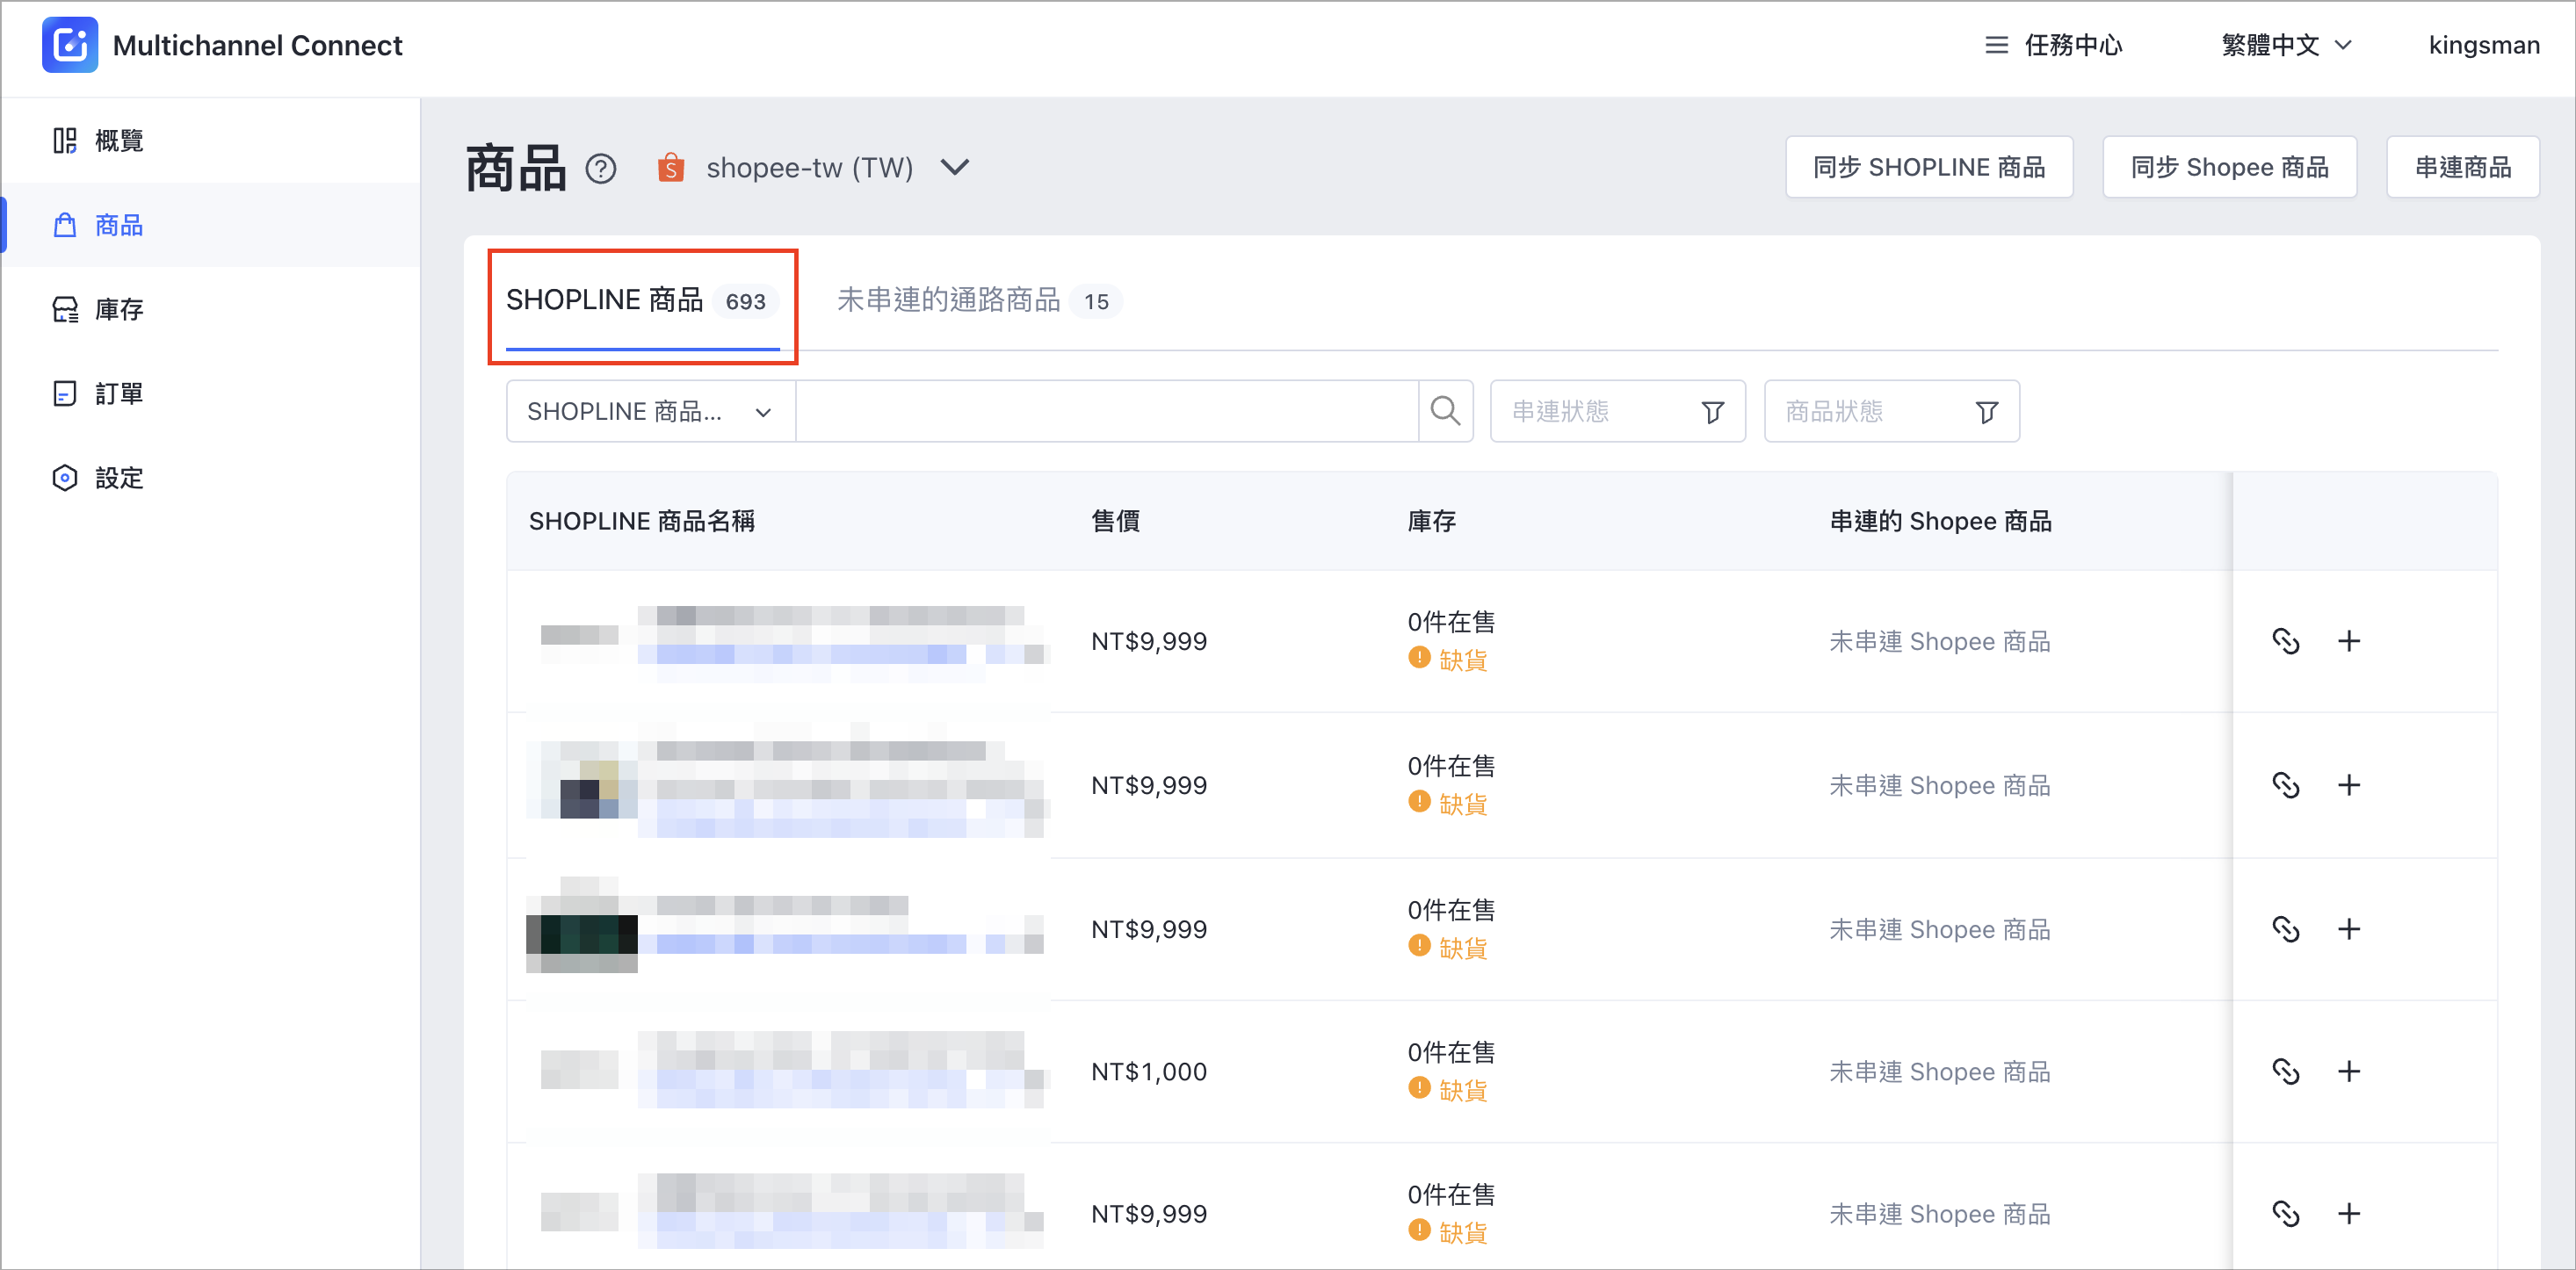Click the plus icon in fifth product row
Viewport: 2576px width, 1270px height.
tap(2349, 1214)
